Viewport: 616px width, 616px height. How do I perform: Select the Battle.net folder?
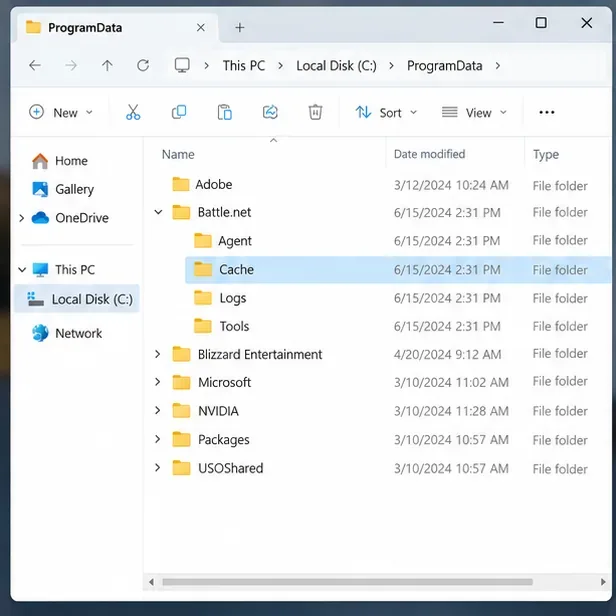tap(211, 212)
